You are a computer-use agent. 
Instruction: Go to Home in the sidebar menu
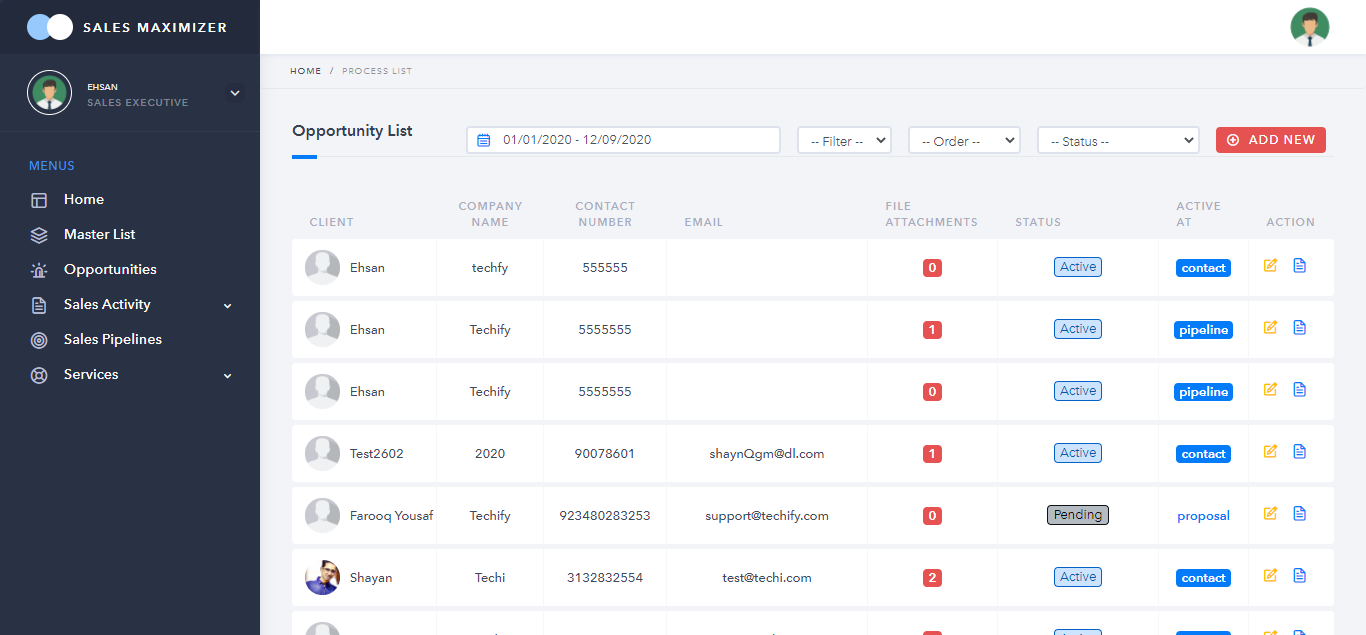pyautogui.click(x=84, y=199)
